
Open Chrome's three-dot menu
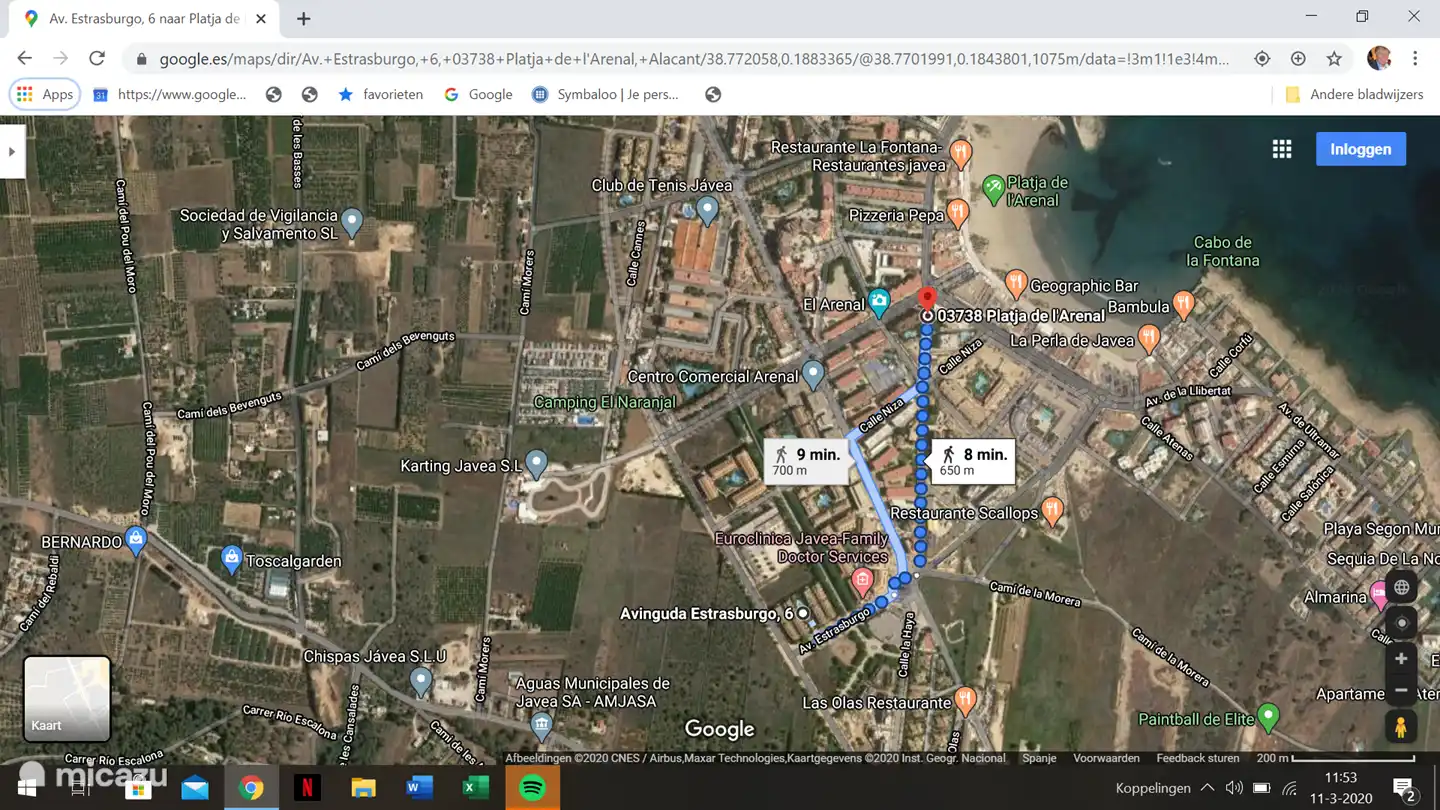point(1415,59)
